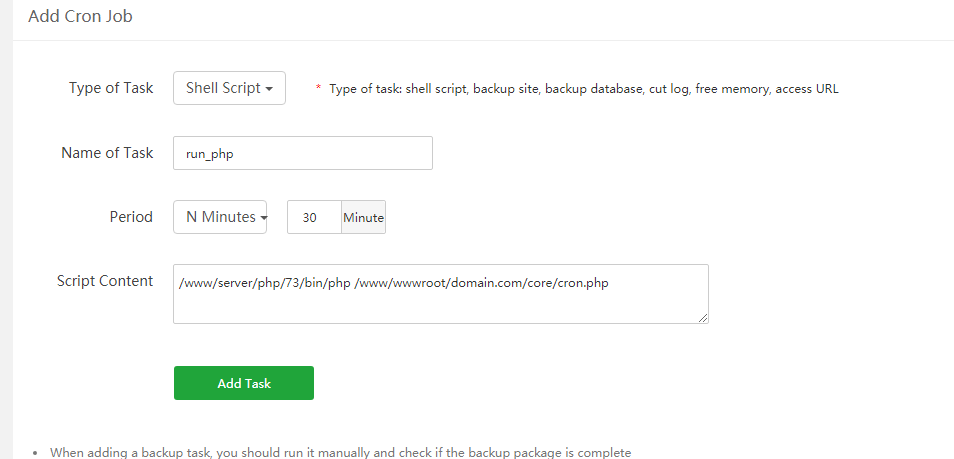This screenshot has width=954, height=459.
Task: Click the Minute unit addon label
Action: (x=363, y=218)
